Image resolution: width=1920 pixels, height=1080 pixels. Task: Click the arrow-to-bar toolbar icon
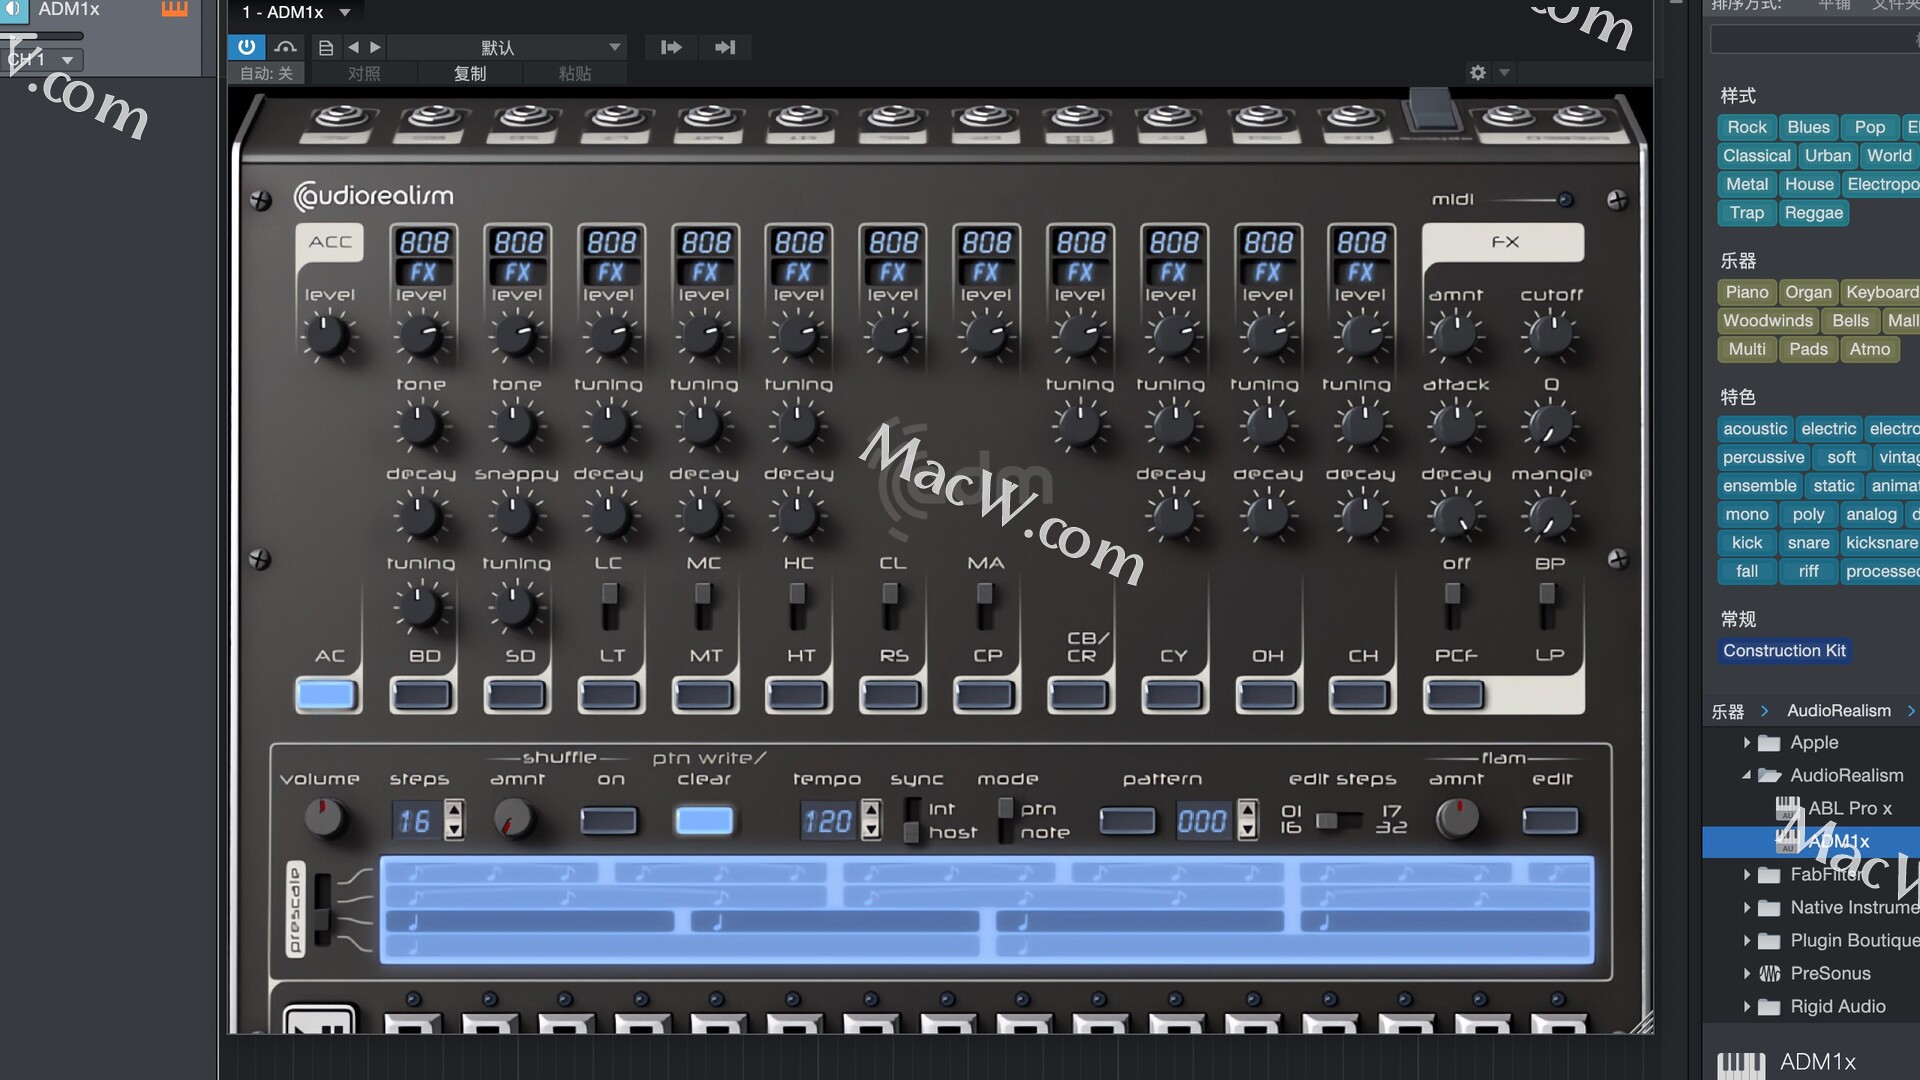click(725, 47)
